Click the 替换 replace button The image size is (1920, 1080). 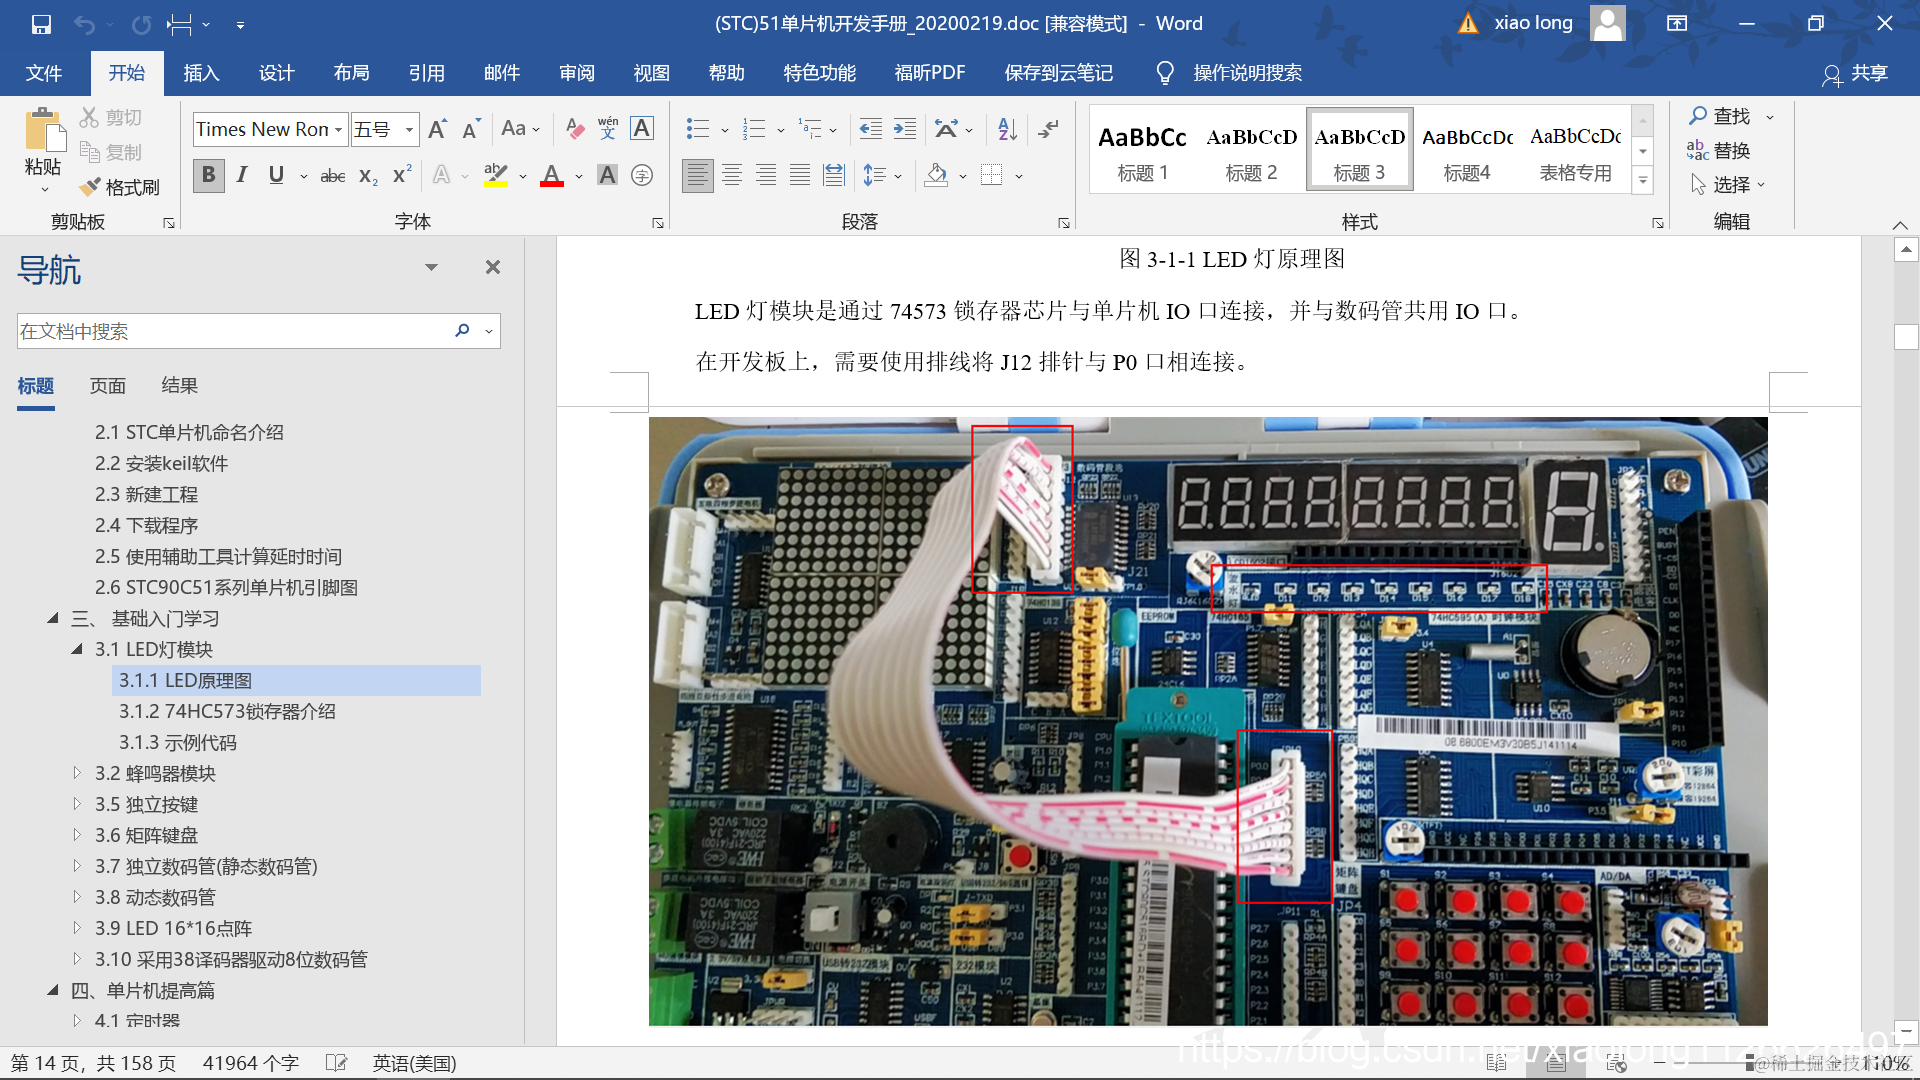point(1719,151)
